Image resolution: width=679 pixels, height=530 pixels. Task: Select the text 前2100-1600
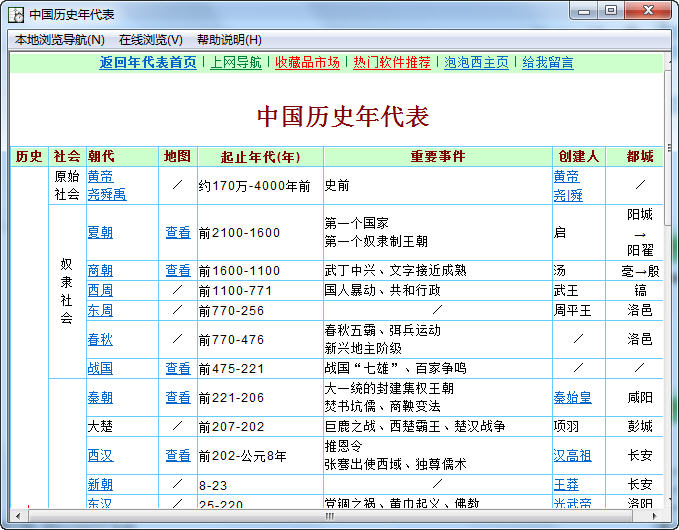click(x=239, y=233)
